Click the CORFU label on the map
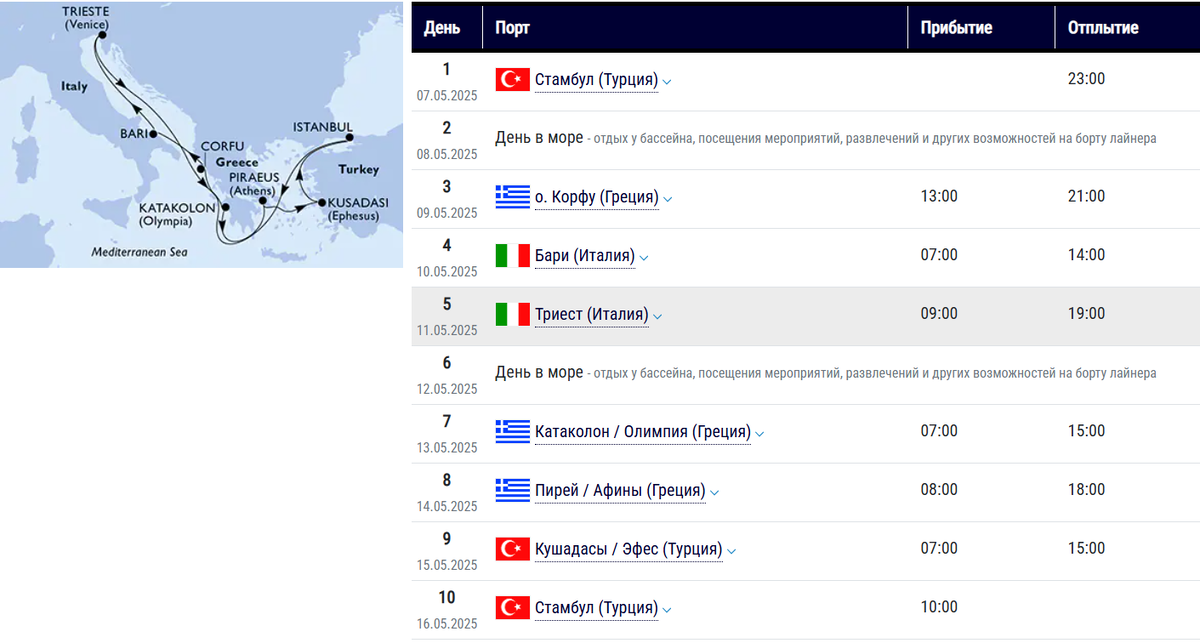1200x643 pixels. pyautogui.click(x=222, y=146)
